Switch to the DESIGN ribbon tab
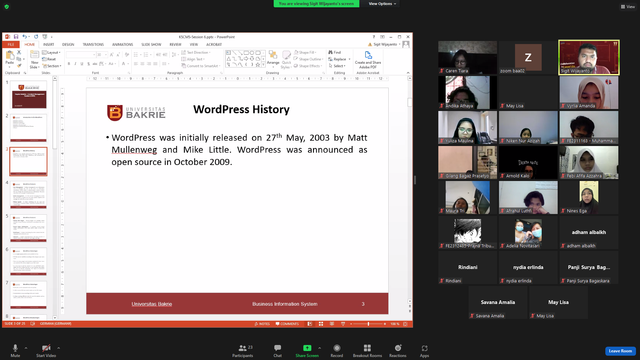 pyautogui.click(x=68, y=44)
